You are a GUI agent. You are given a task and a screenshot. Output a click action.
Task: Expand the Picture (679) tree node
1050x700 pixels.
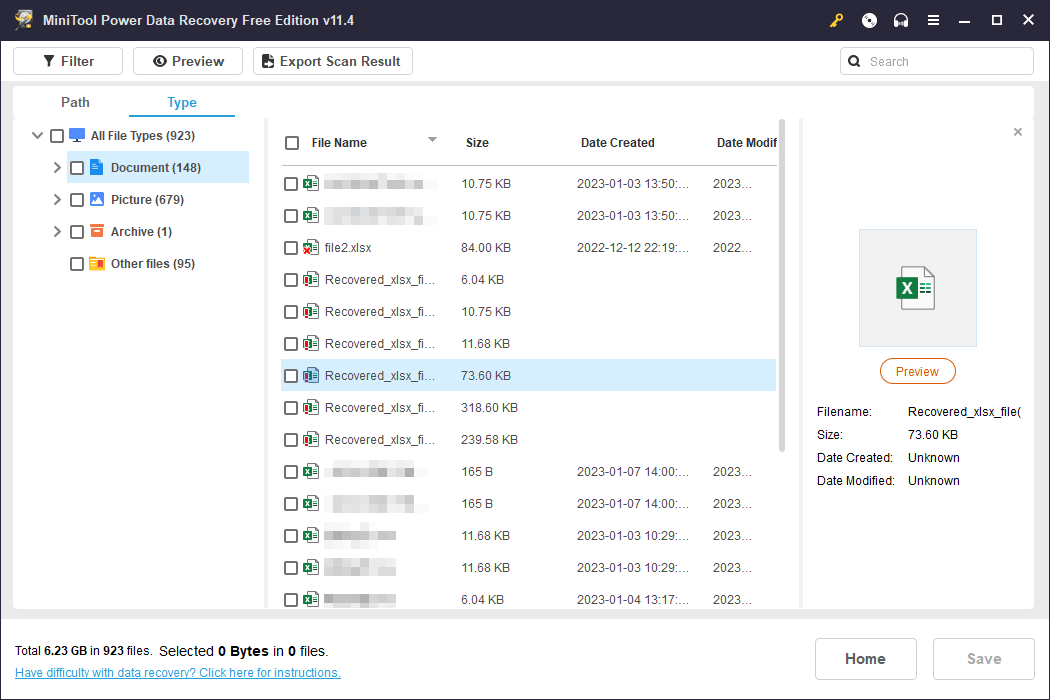tap(57, 200)
